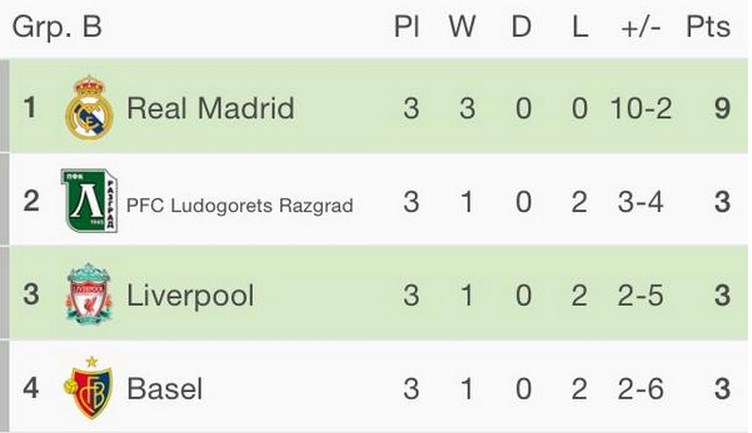This screenshot has width=752, height=433.
Task: Click the Pl column header
Action: [x=407, y=26]
